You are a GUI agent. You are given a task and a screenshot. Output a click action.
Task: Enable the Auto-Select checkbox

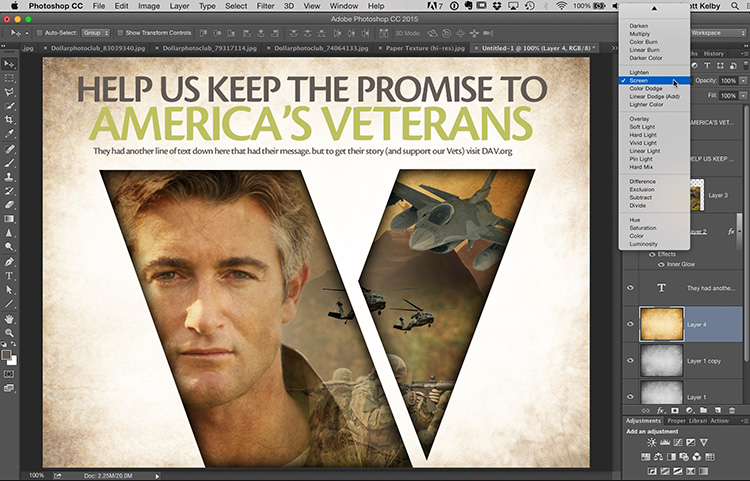tap(38, 33)
